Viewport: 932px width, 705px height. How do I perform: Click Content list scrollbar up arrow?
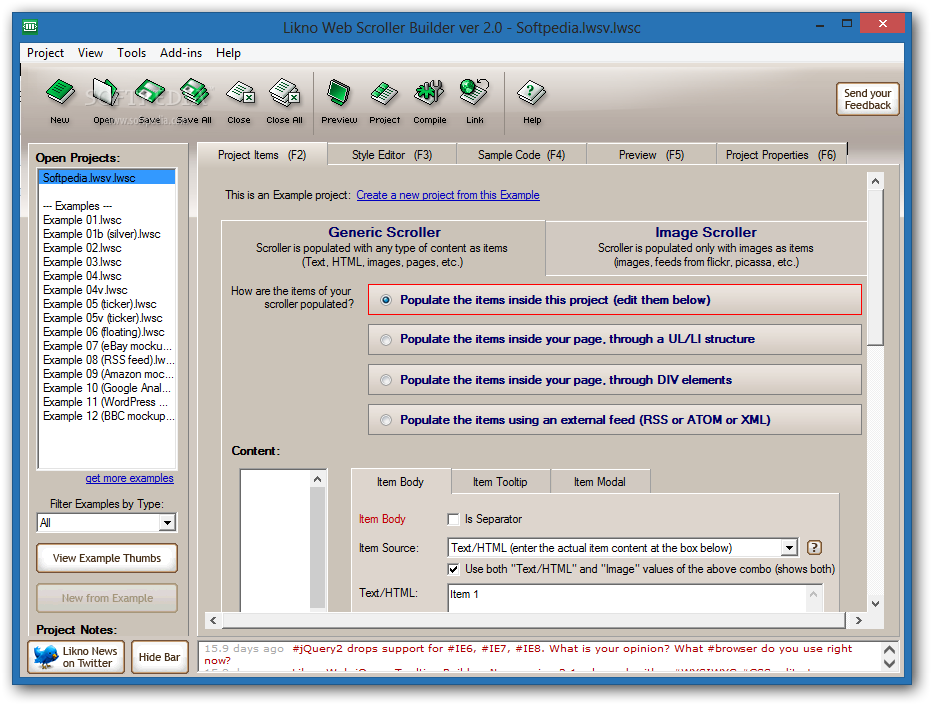317,479
